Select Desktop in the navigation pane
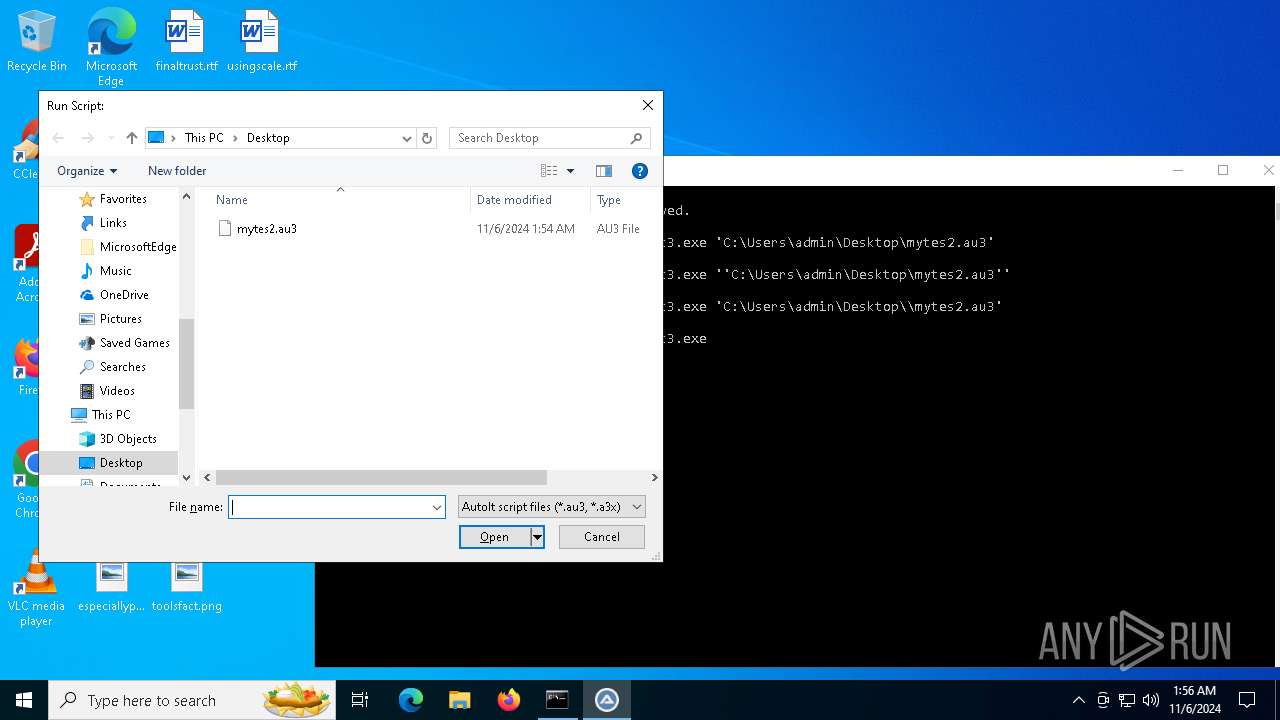This screenshot has height=720, width=1280. click(121, 463)
